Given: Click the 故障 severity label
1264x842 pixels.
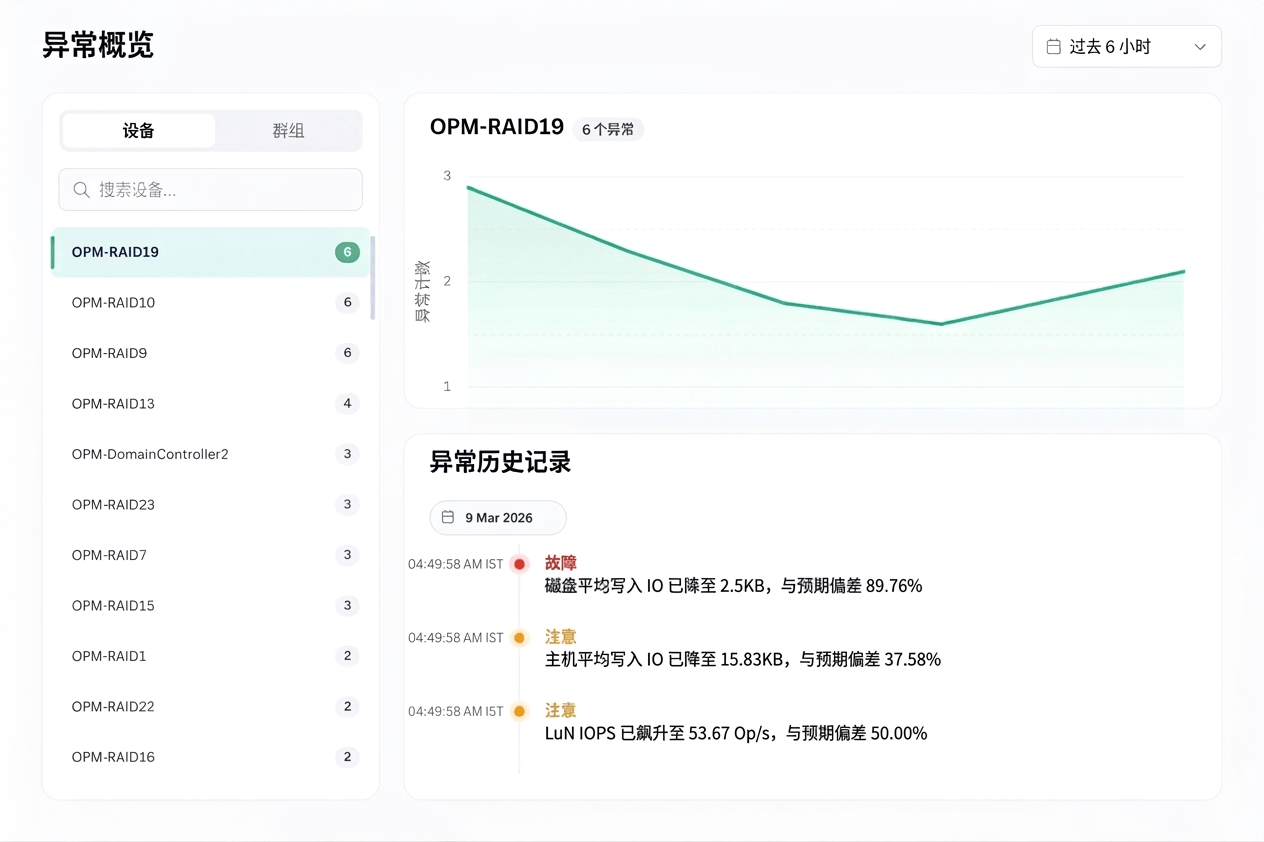Looking at the screenshot, I should (x=561, y=563).
